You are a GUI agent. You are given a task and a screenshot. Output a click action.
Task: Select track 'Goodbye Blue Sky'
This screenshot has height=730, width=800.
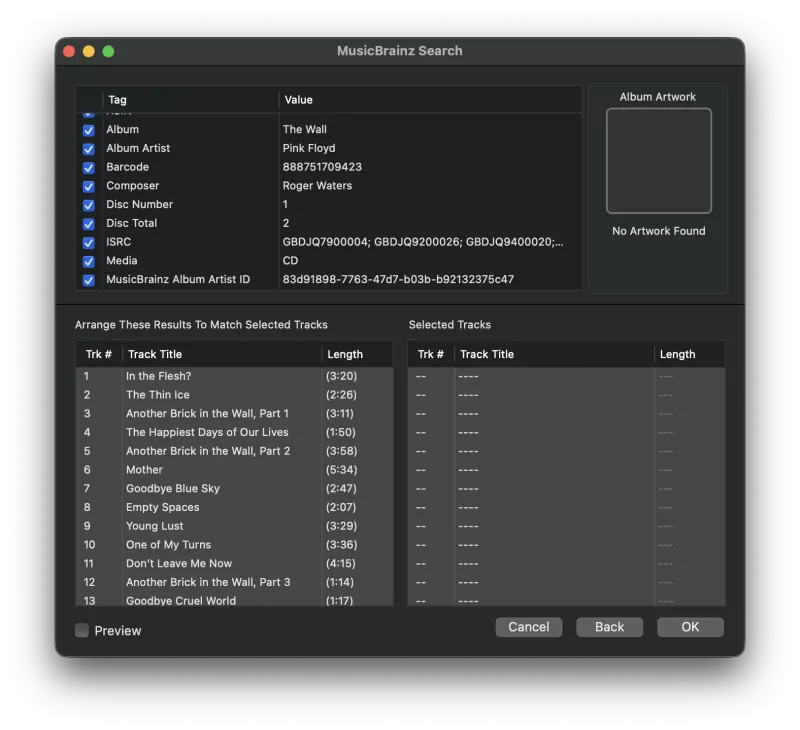(x=235, y=489)
